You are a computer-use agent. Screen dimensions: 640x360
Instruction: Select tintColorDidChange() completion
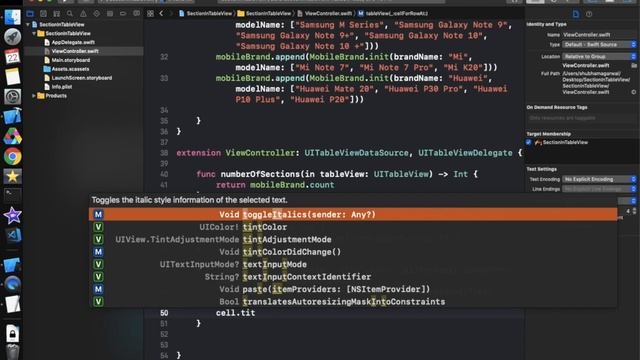click(353, 252)
